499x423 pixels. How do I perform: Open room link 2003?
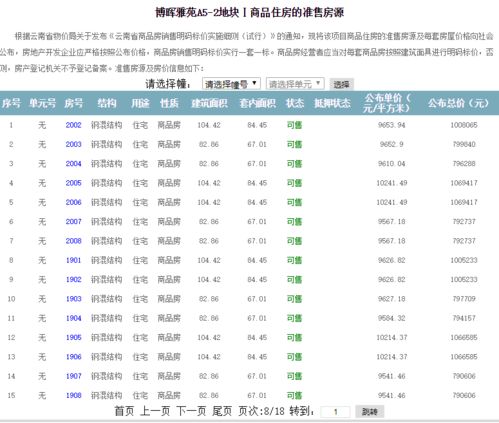[x=73, y=144]
